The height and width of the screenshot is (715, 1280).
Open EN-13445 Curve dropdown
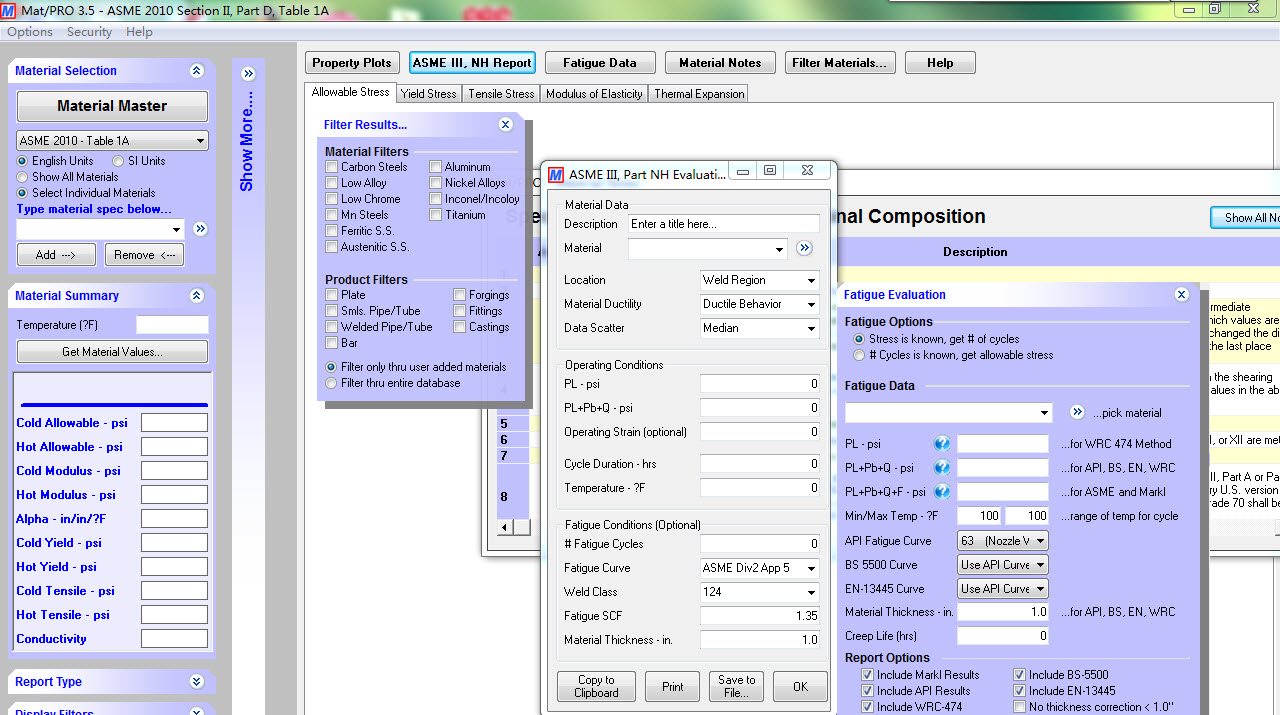pos(1003,589)
